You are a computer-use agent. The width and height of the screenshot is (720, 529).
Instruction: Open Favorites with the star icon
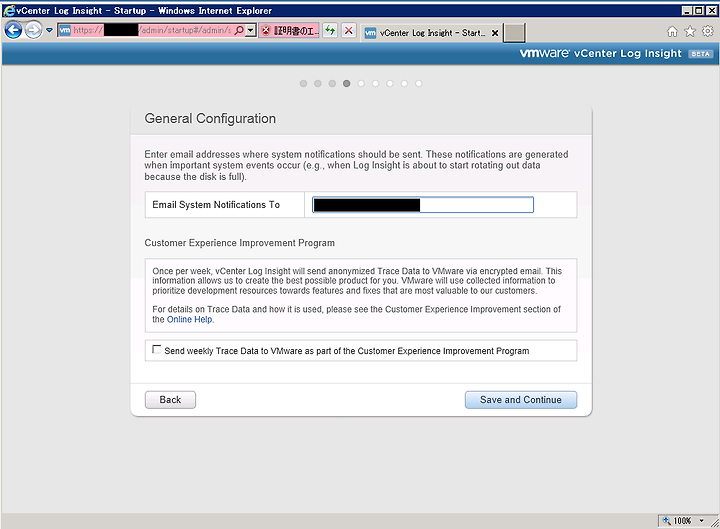tap(690, 31)
